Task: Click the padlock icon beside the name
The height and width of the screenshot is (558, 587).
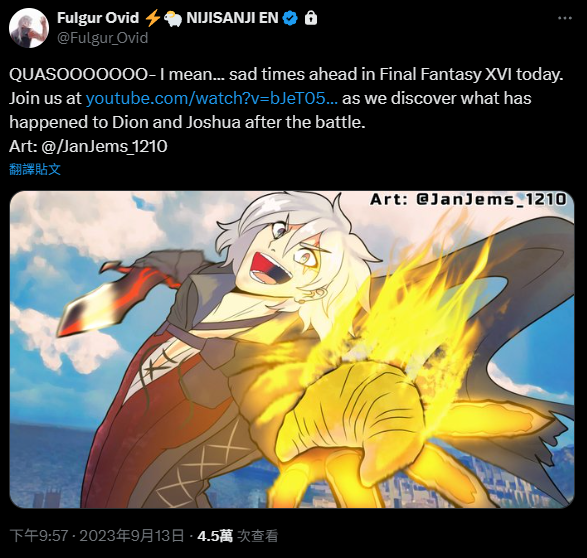Action: (x=311, y=18)
